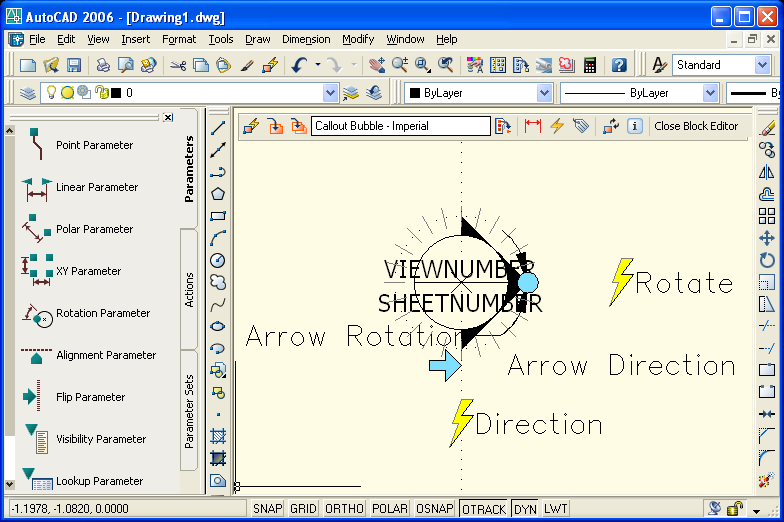The width and height of the screenshot is (784, 522).
Task: Click the red Parameter toolbar icon
Action: click(533, 126)
